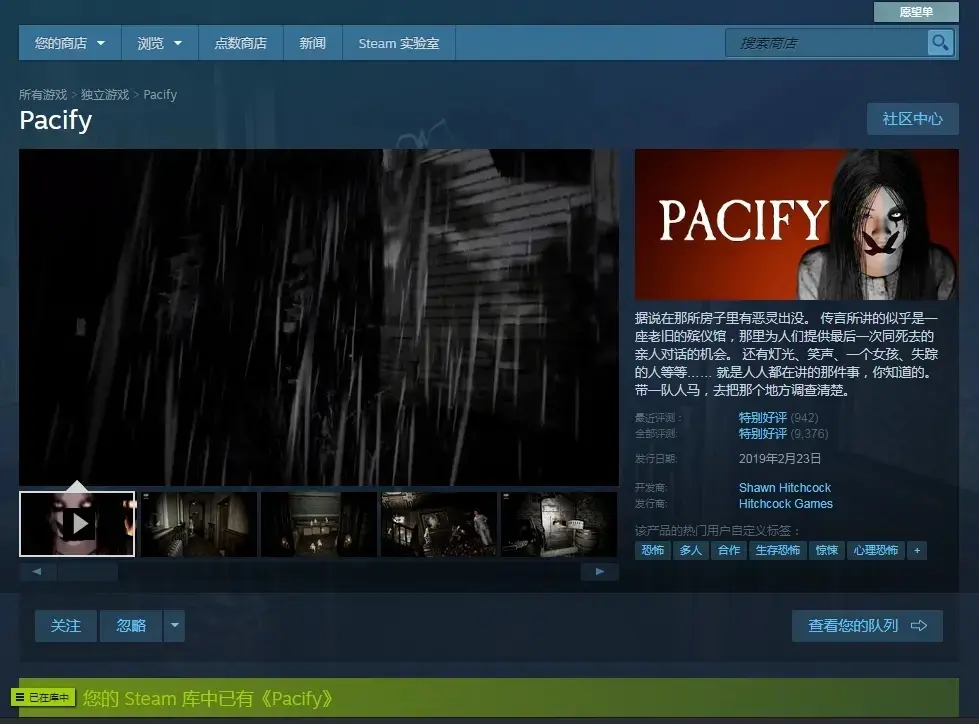Click the 愿望单 wishlist button
Screen dimensions: 979x724
(x=916, y=12)
